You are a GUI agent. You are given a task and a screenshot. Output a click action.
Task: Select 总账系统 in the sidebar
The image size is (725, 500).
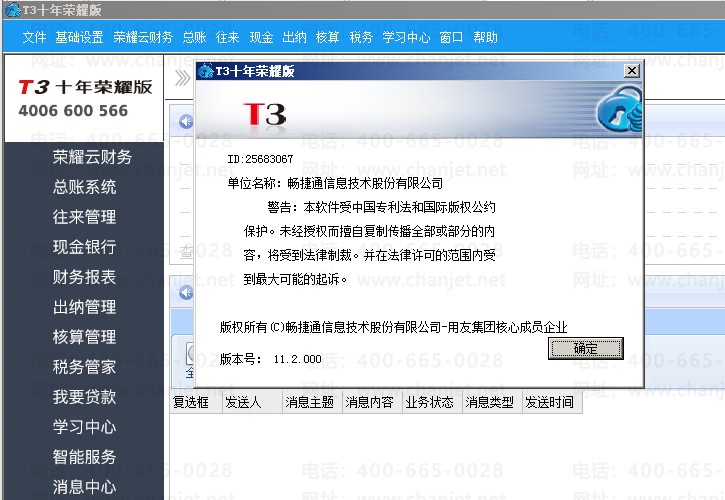84,187
